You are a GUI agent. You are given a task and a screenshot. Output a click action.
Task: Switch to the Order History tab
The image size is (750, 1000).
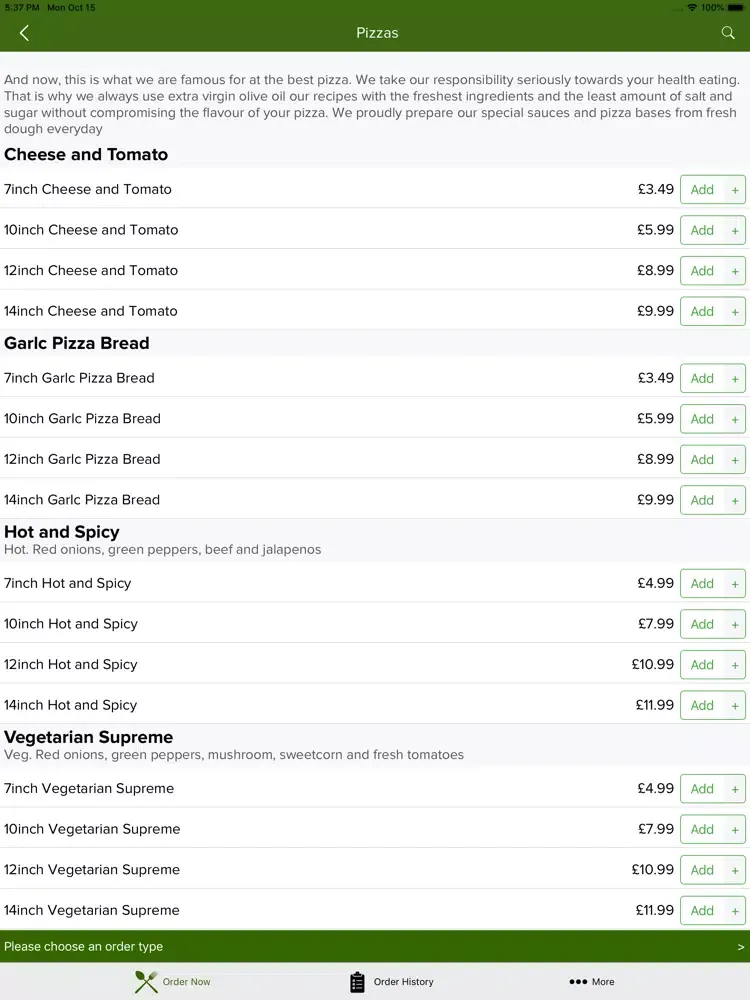click(392, 982)
